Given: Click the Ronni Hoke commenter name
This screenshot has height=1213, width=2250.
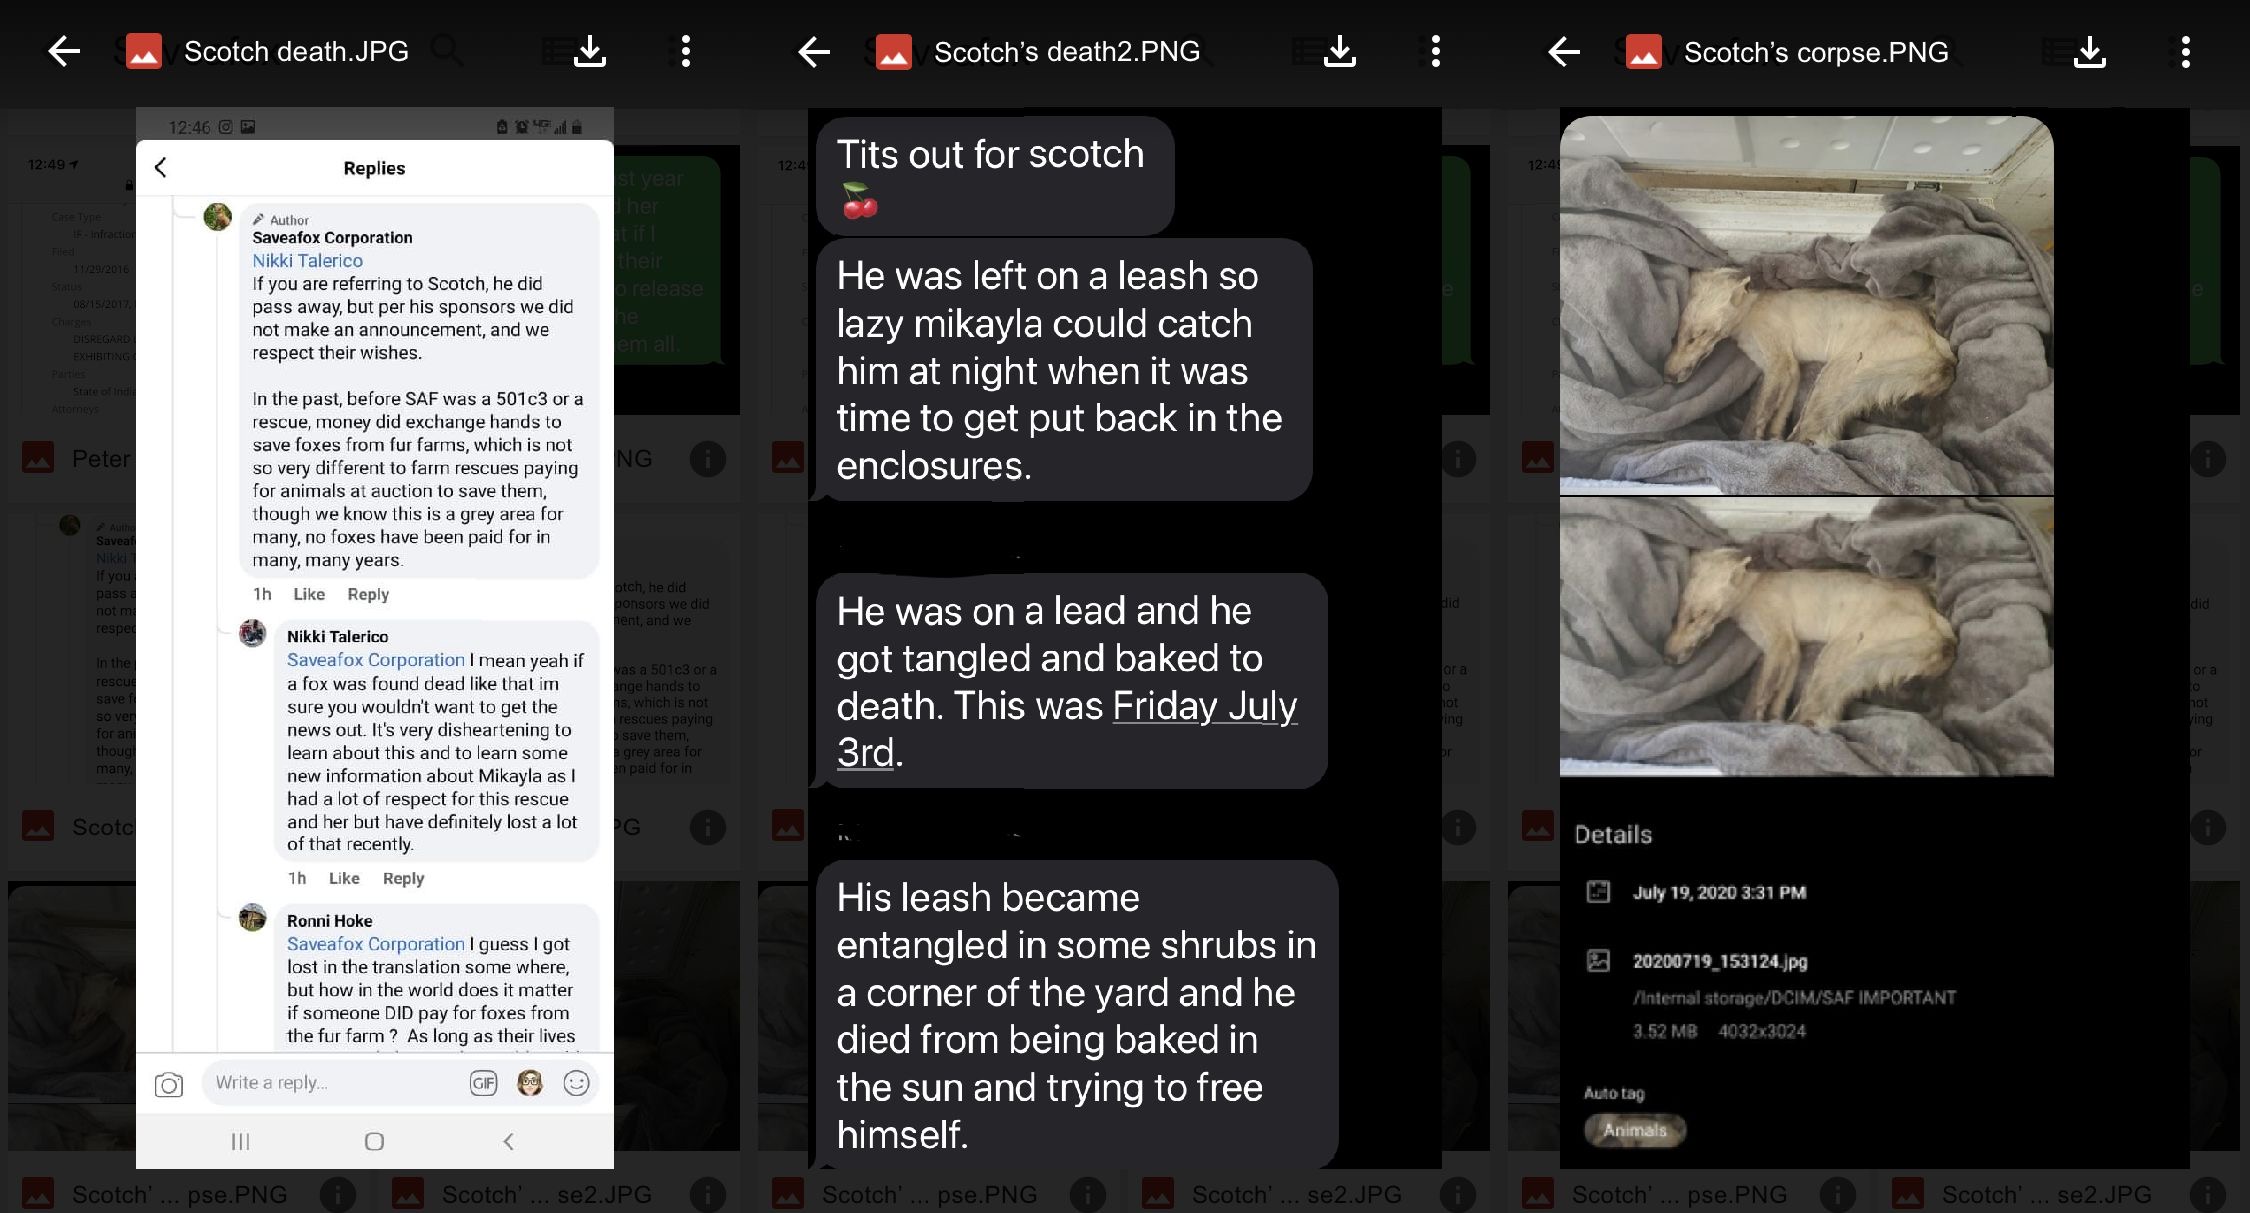Looking at the screenshot, I should [x=329, y=921].
